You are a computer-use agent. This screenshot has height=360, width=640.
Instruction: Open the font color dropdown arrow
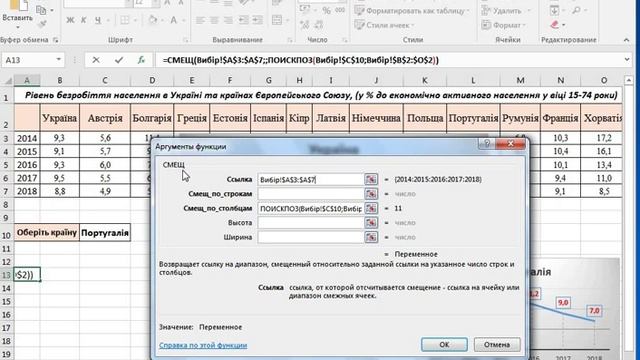183,20
